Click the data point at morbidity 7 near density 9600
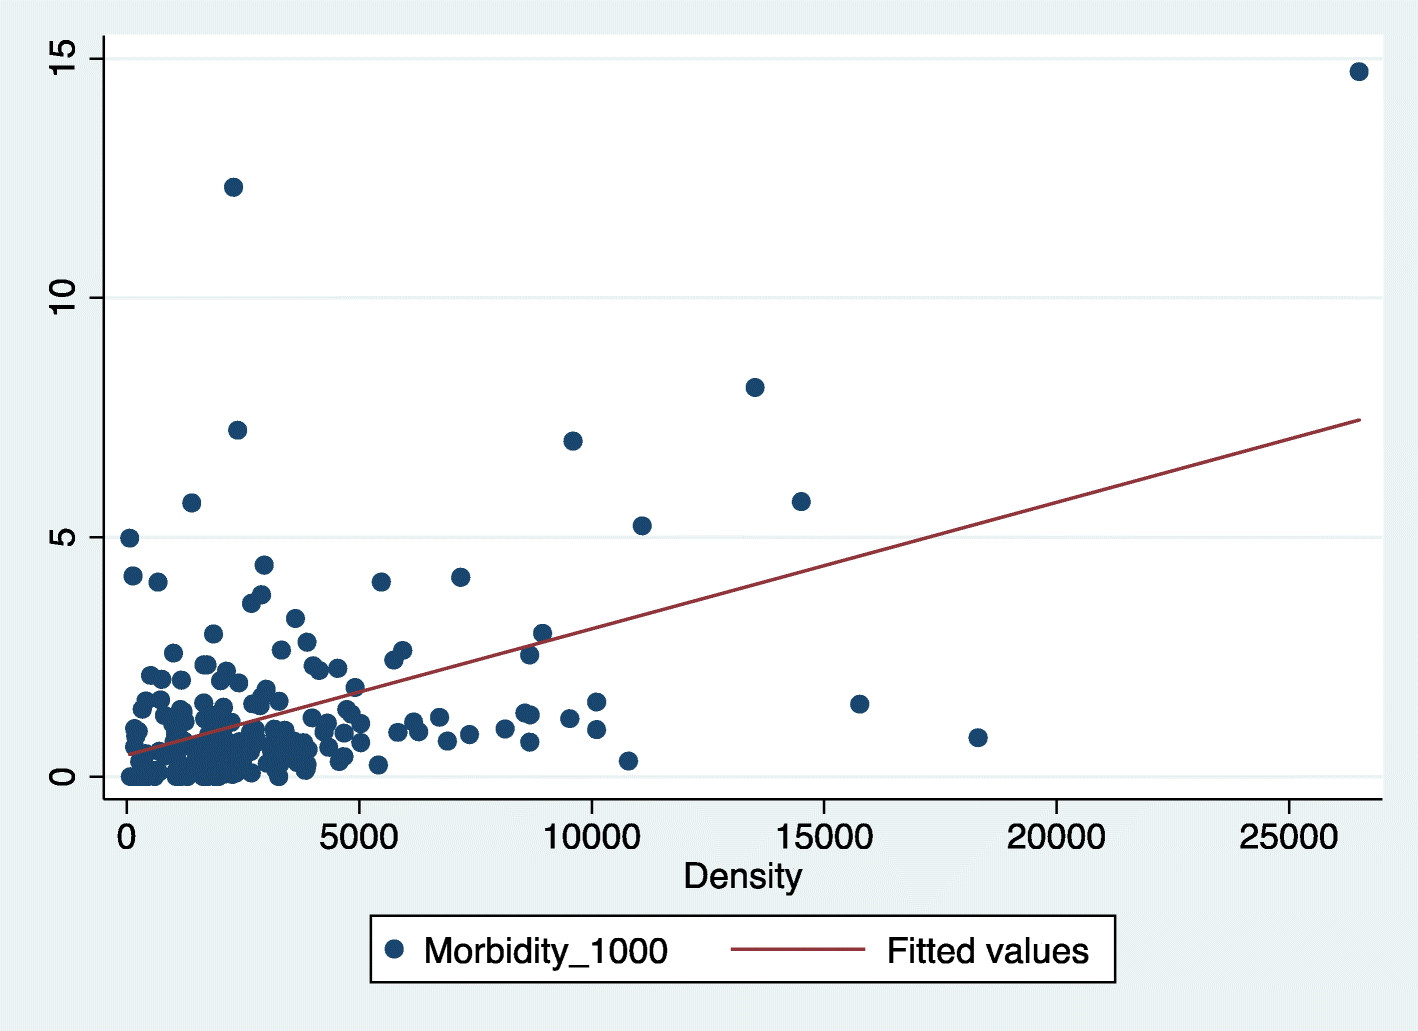The image size is (1418, 1031). coord(572,441)
